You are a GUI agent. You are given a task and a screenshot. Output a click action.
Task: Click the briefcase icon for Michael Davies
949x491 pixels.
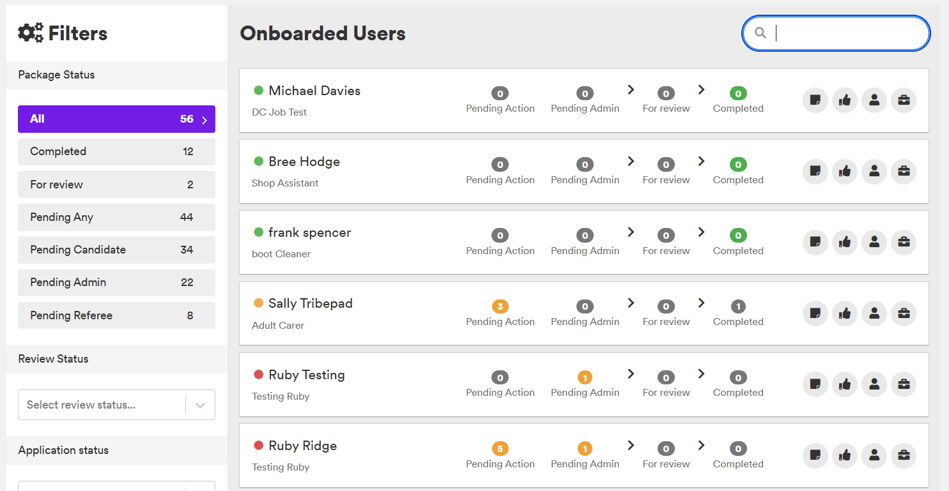coord(904,101)
